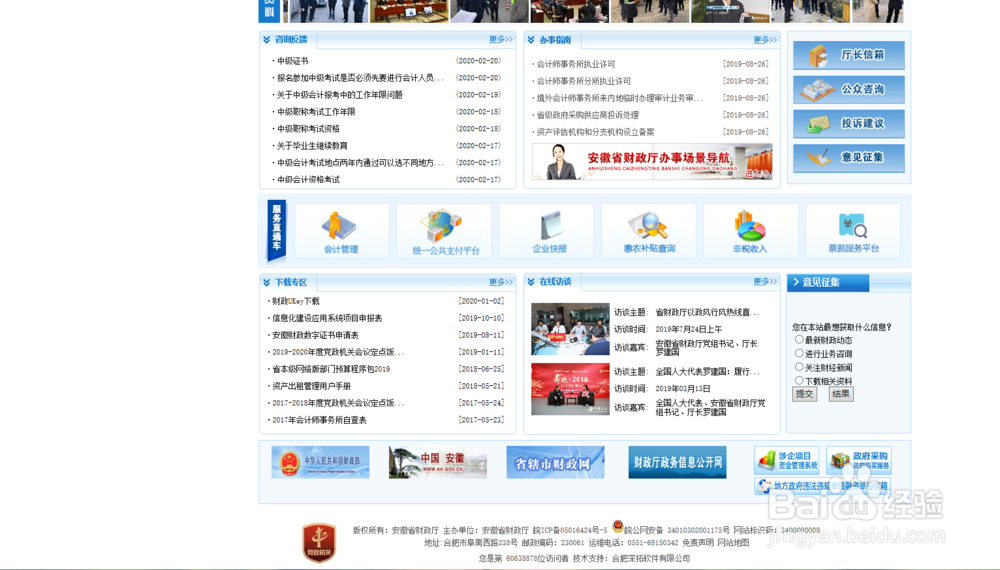The height and width of the screenshot is (570, 1000).
Task: Open 中级职称考试工作年限 entry
Action: (x=316, y=112)
